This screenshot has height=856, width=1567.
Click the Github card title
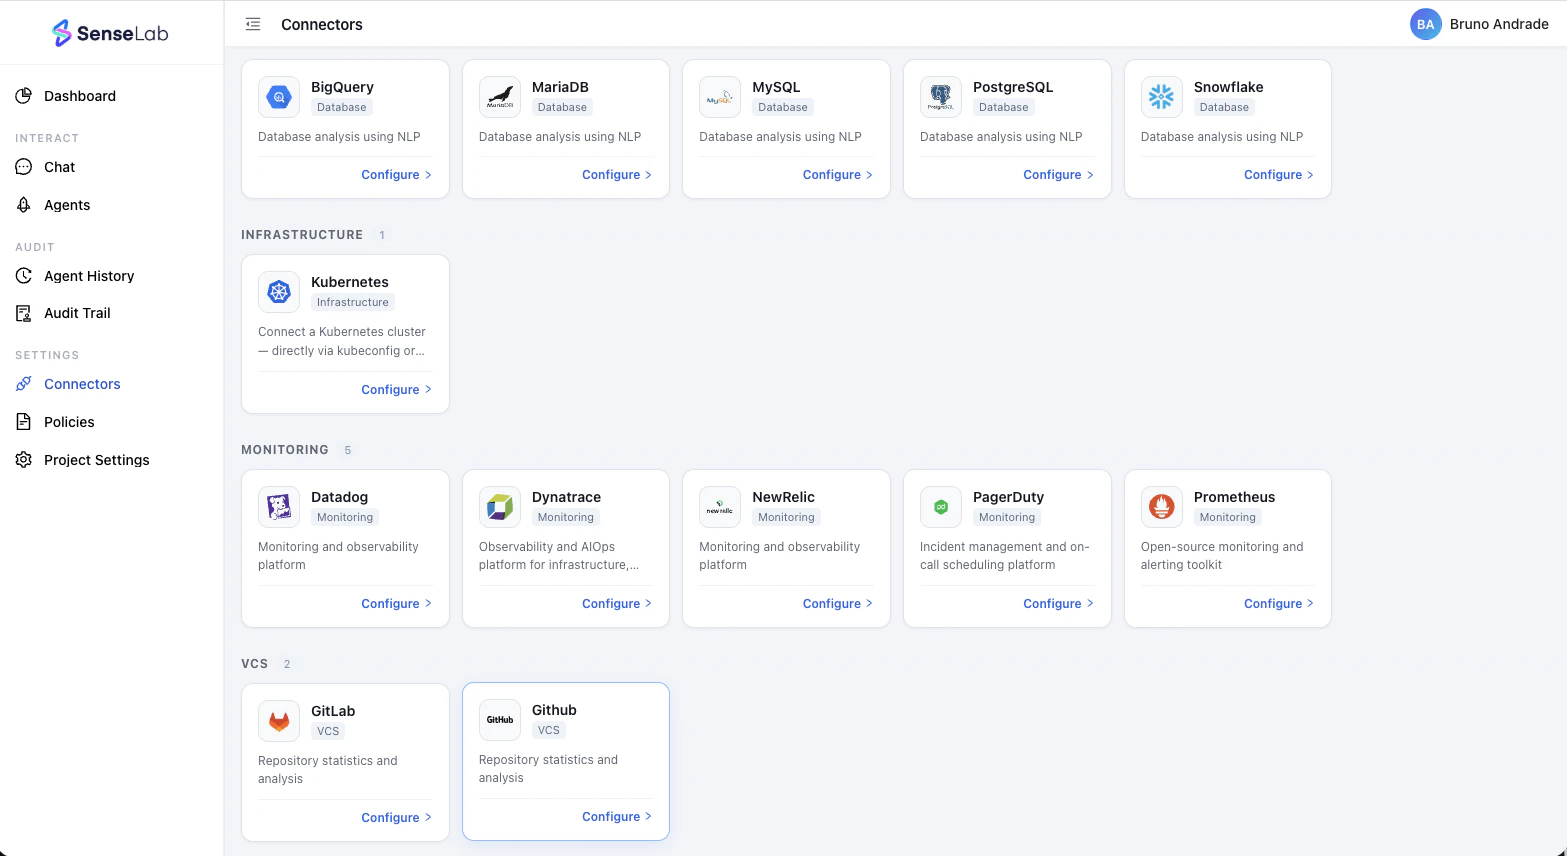click(554, 710)
